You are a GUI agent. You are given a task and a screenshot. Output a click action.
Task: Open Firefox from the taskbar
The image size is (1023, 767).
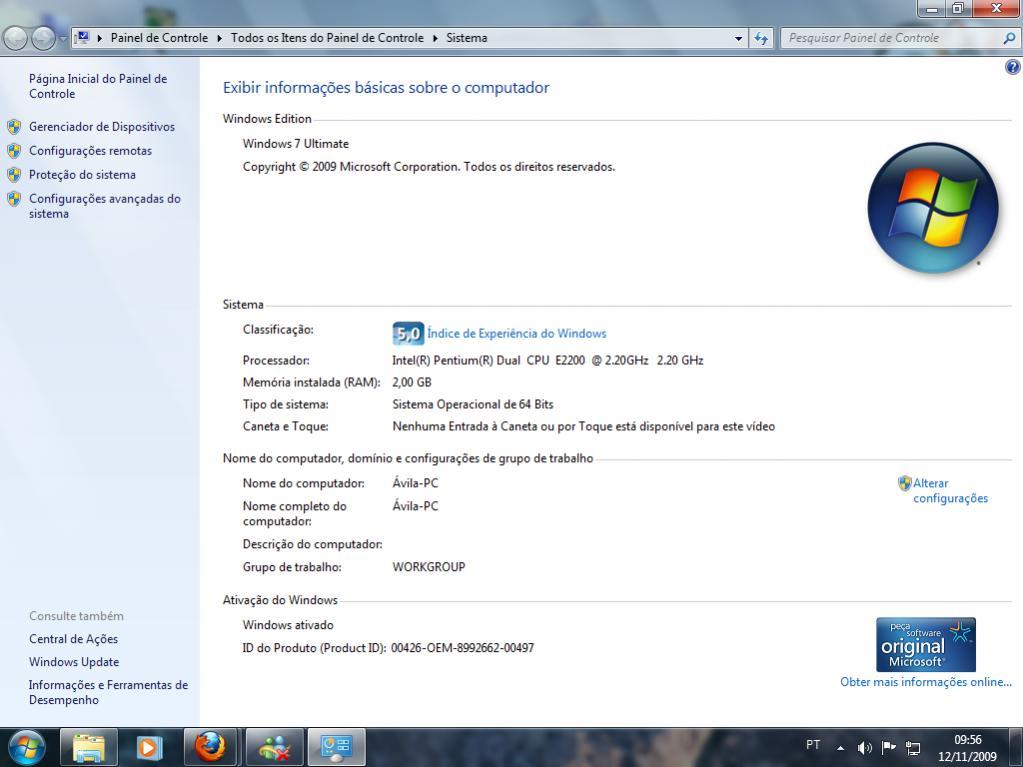(211, 747)
